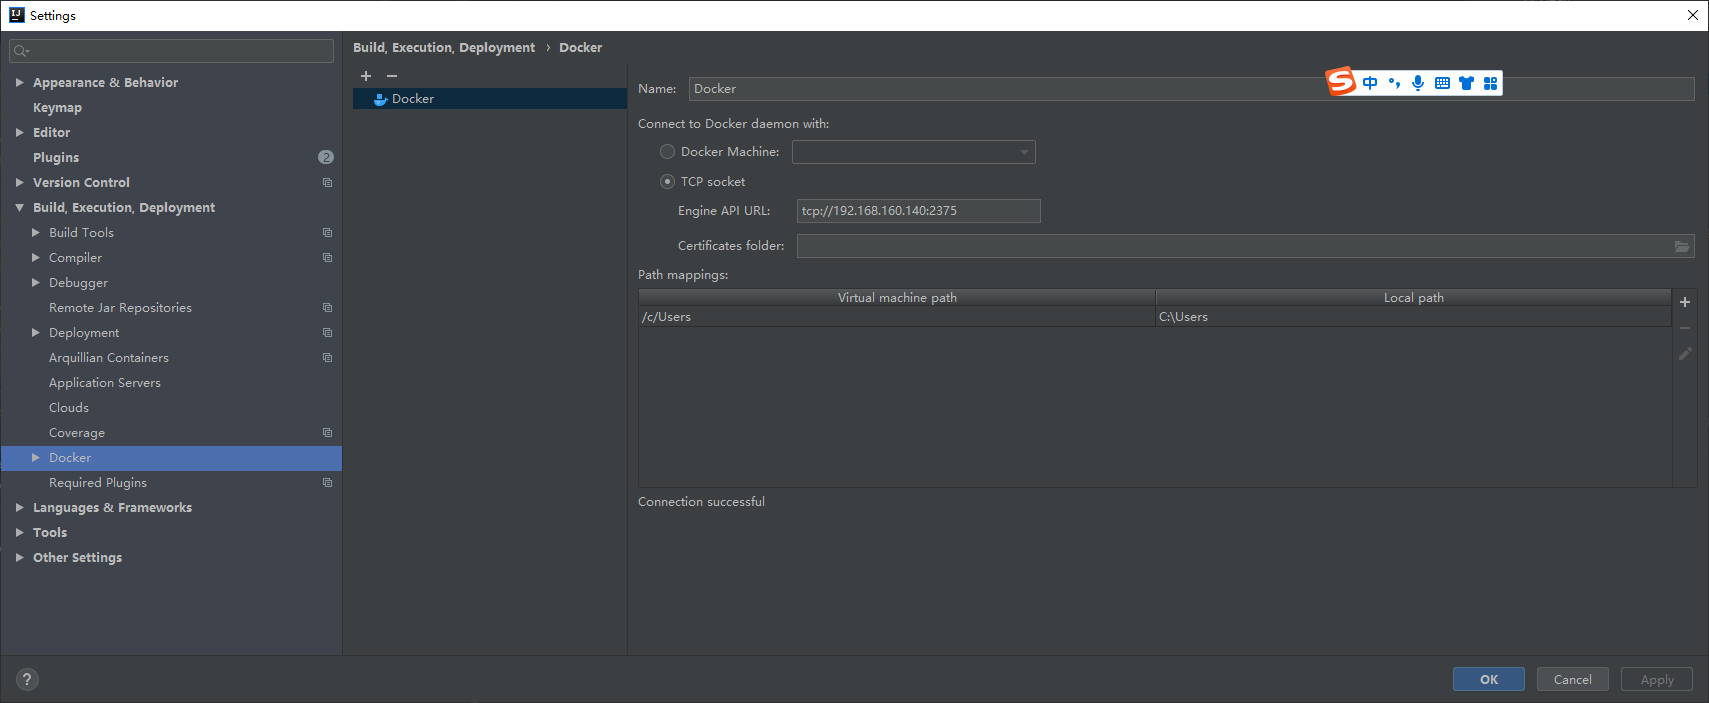Select Keymap in the settings tree
Viewport: 1709px width, 703px height.
[57, 108]
